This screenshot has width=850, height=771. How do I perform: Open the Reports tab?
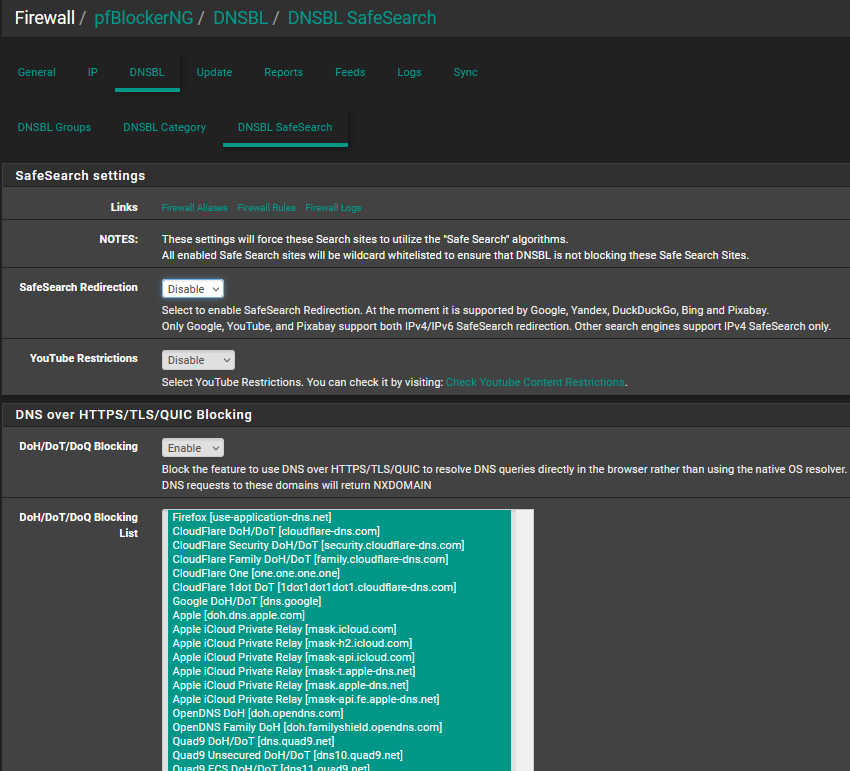pyautogui.click(x=283, y=72)
